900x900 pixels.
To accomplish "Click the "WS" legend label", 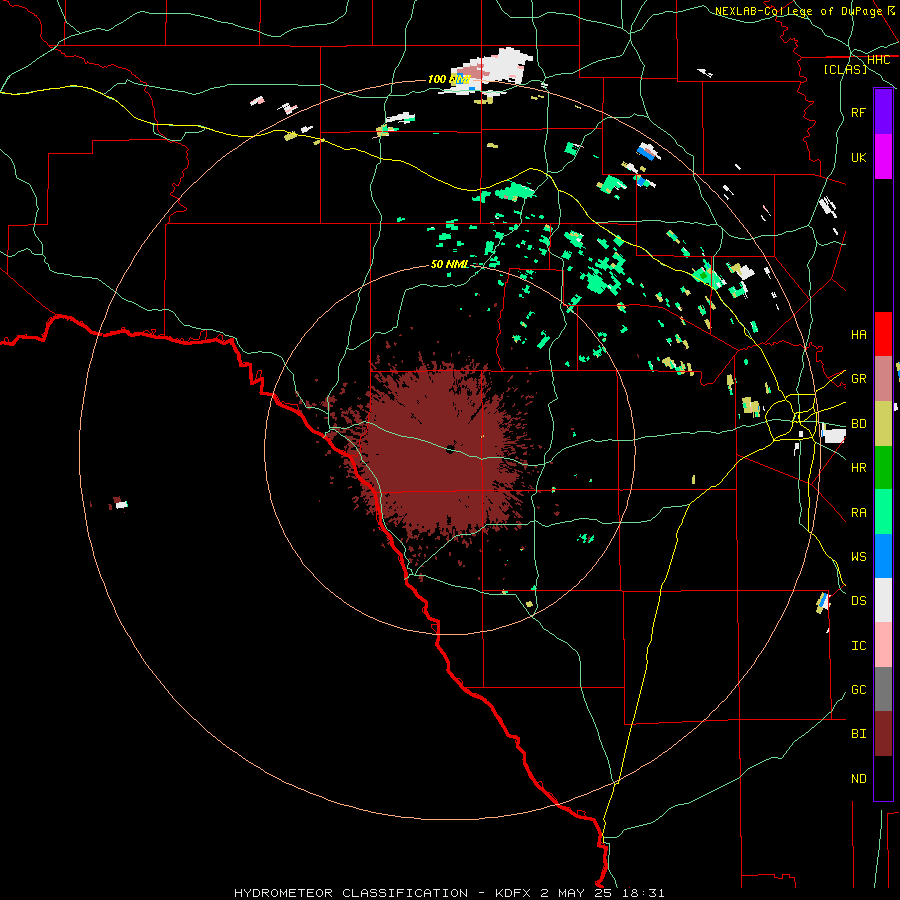I will [x=859, y=557].
